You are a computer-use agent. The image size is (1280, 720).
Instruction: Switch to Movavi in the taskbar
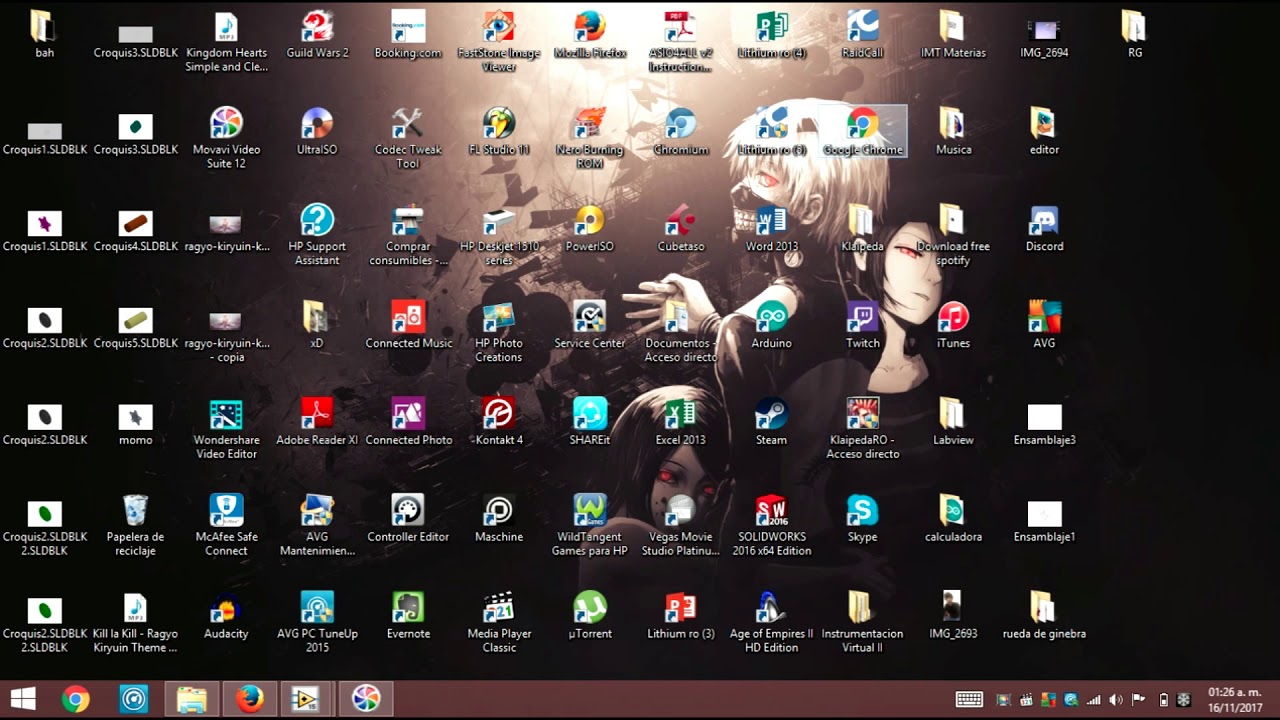(x=365, y=699)
